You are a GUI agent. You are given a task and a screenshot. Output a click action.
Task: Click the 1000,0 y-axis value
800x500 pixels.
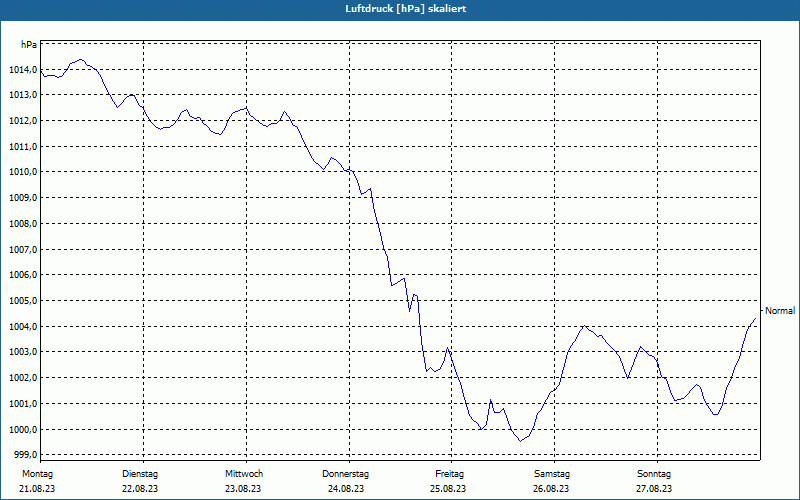click(23, 429)
